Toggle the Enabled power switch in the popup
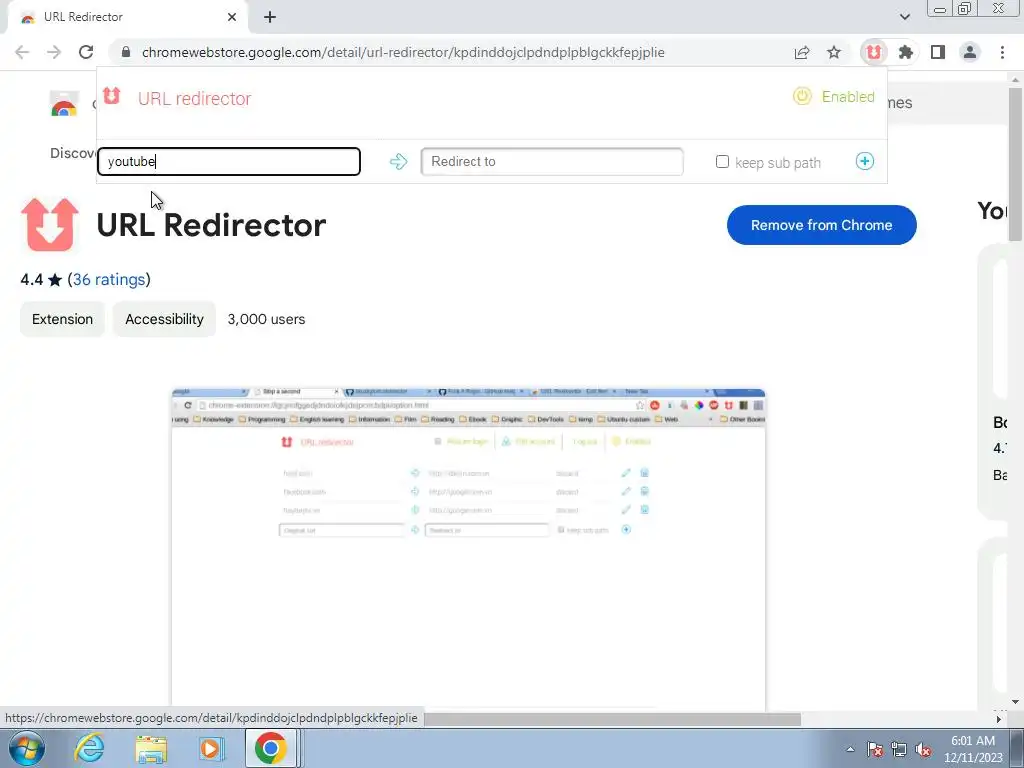This screenshot has width=1024, height=768. point(802,97)
